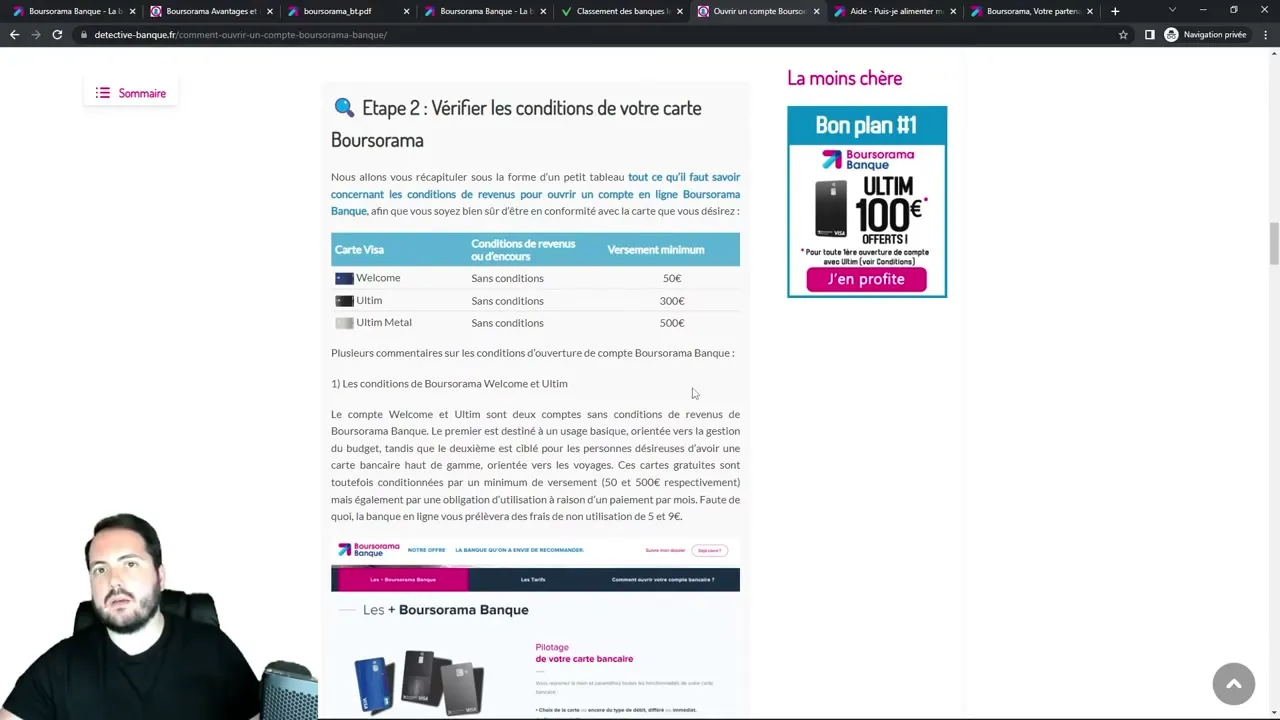Close the Boursorama Avantages tab
The width and height of the screenshot is (1280, 720).
[269, 11]
